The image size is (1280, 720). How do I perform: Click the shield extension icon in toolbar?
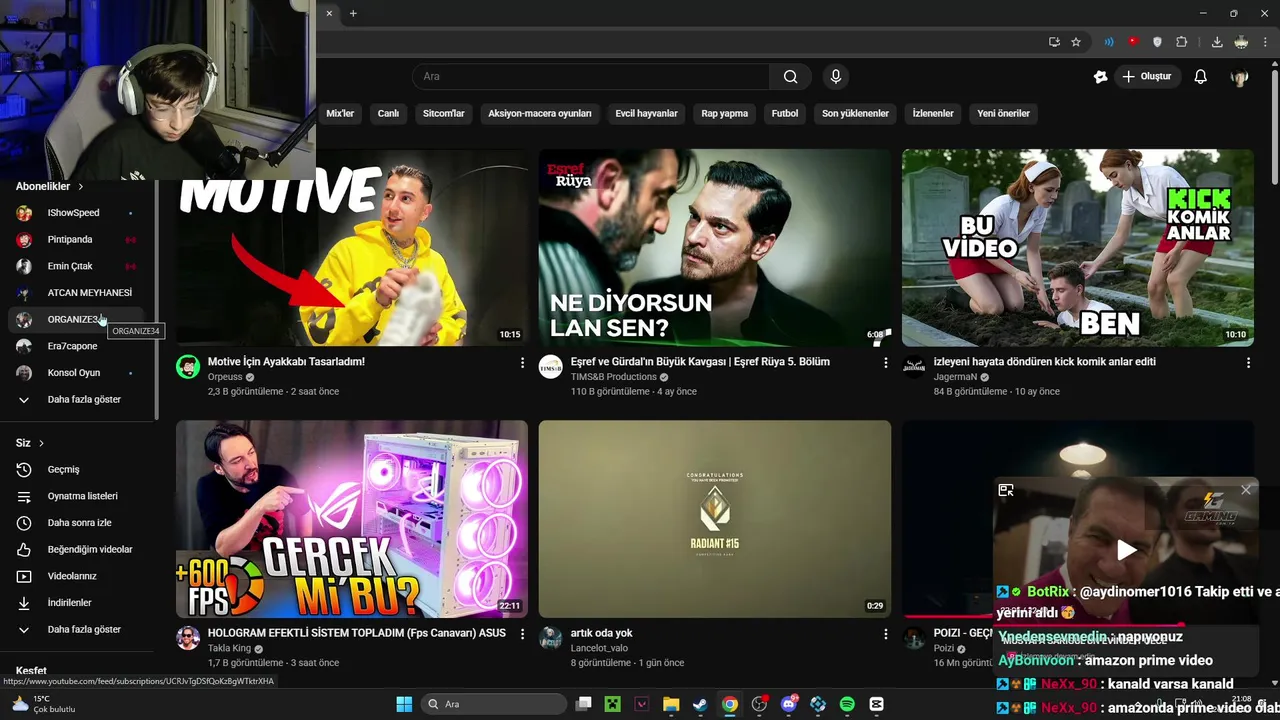[1157, 42]
